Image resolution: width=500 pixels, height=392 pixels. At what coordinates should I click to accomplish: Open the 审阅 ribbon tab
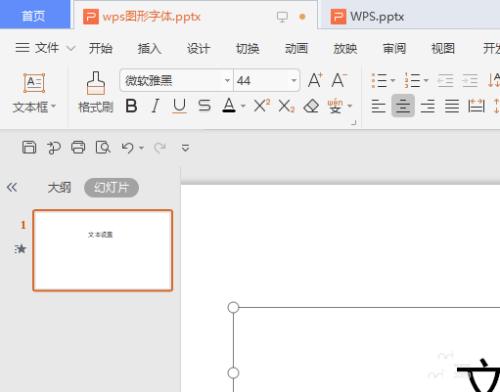pyautogui.click(x=394, y=49)
